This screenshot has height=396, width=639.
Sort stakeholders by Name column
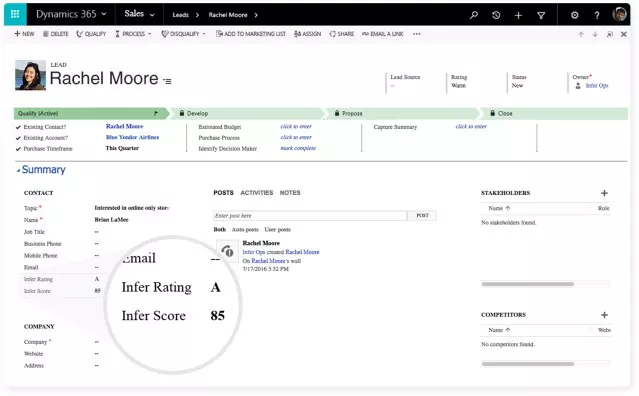(x=499, y=208)
